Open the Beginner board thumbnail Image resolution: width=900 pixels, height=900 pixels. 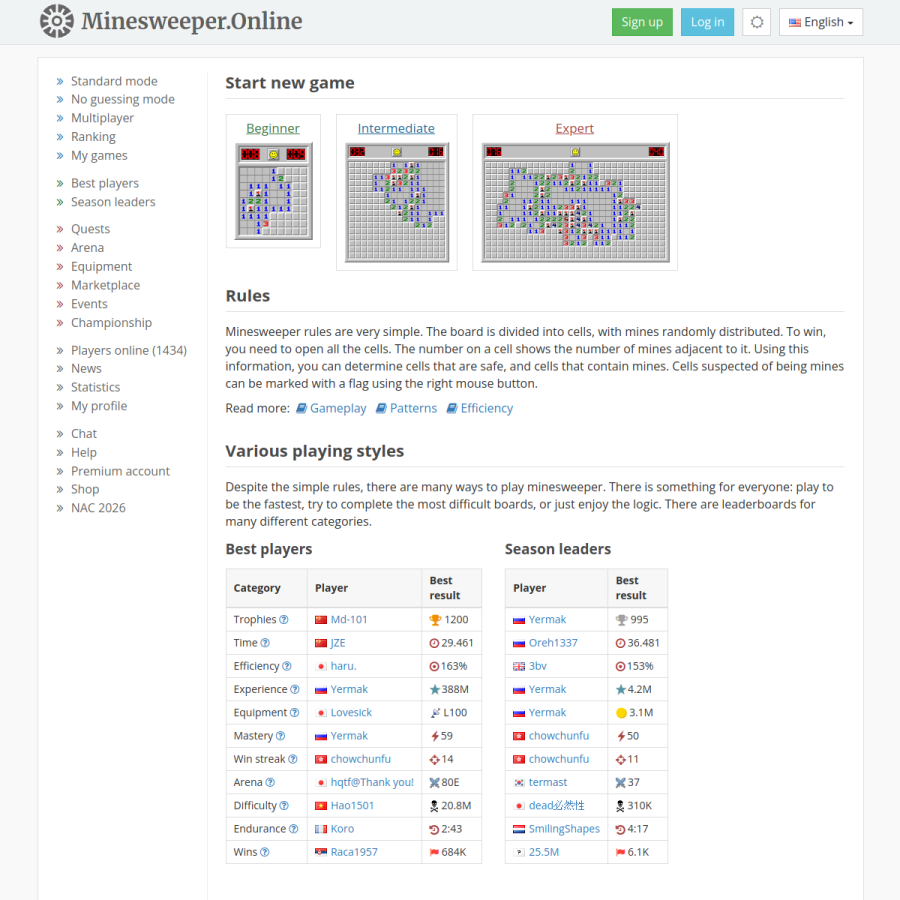coord(274,191)
